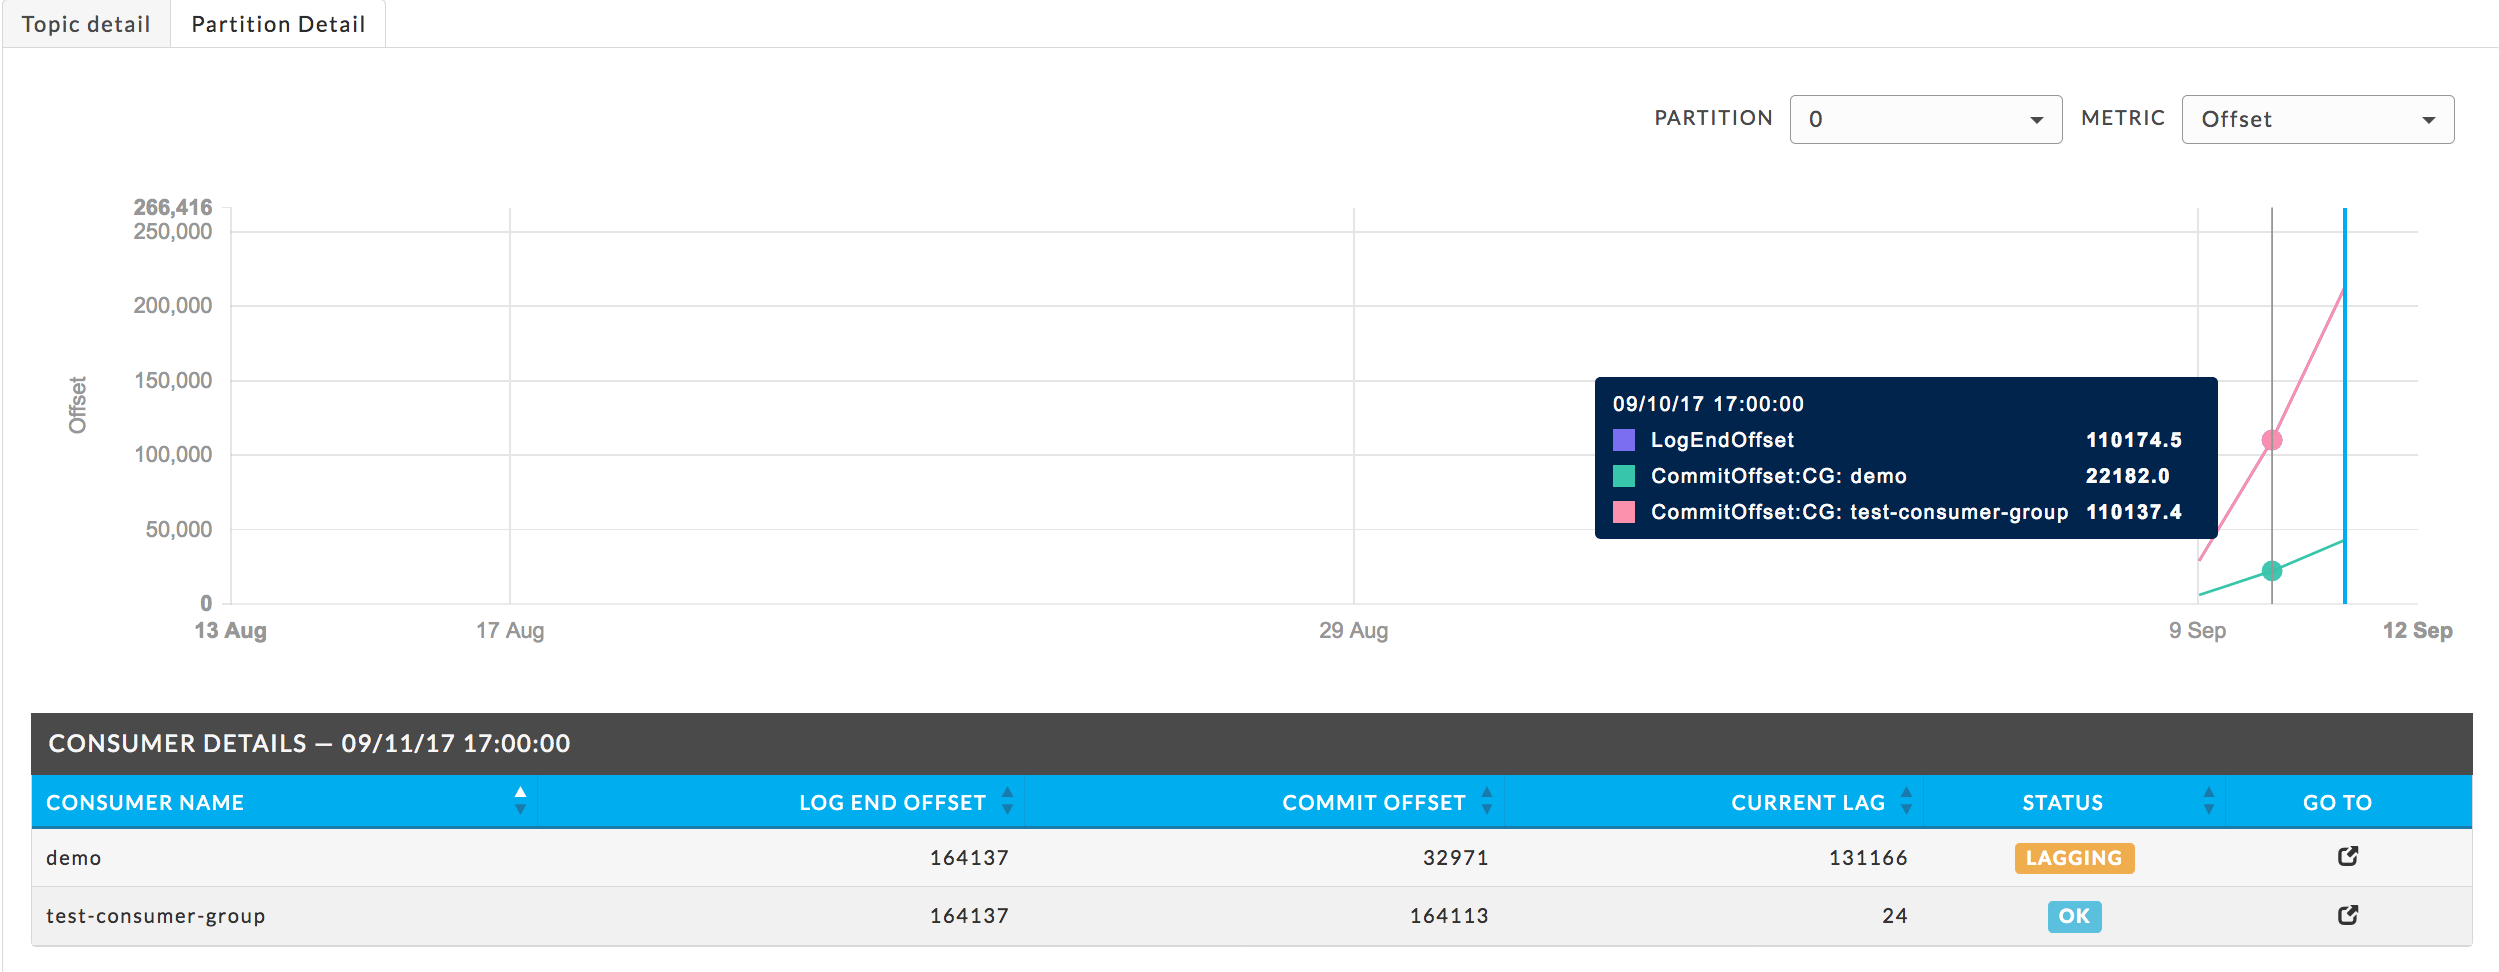Click the pink data point on the chart
The image size is (2499, 972).
tap(2272, 440)
